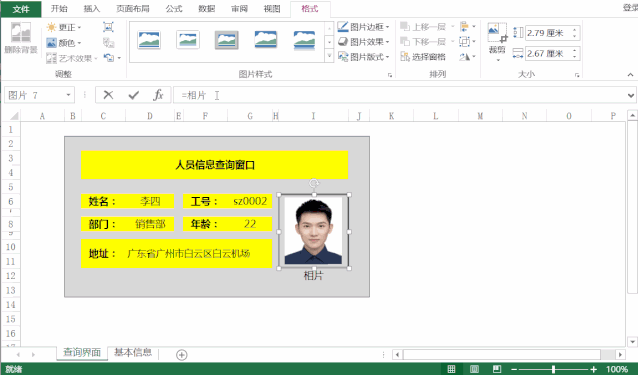Click Bring Forward (上移一层)
The height and width of the screenshot is (375, 638).
pyautogui.click(x=423, y=27)
